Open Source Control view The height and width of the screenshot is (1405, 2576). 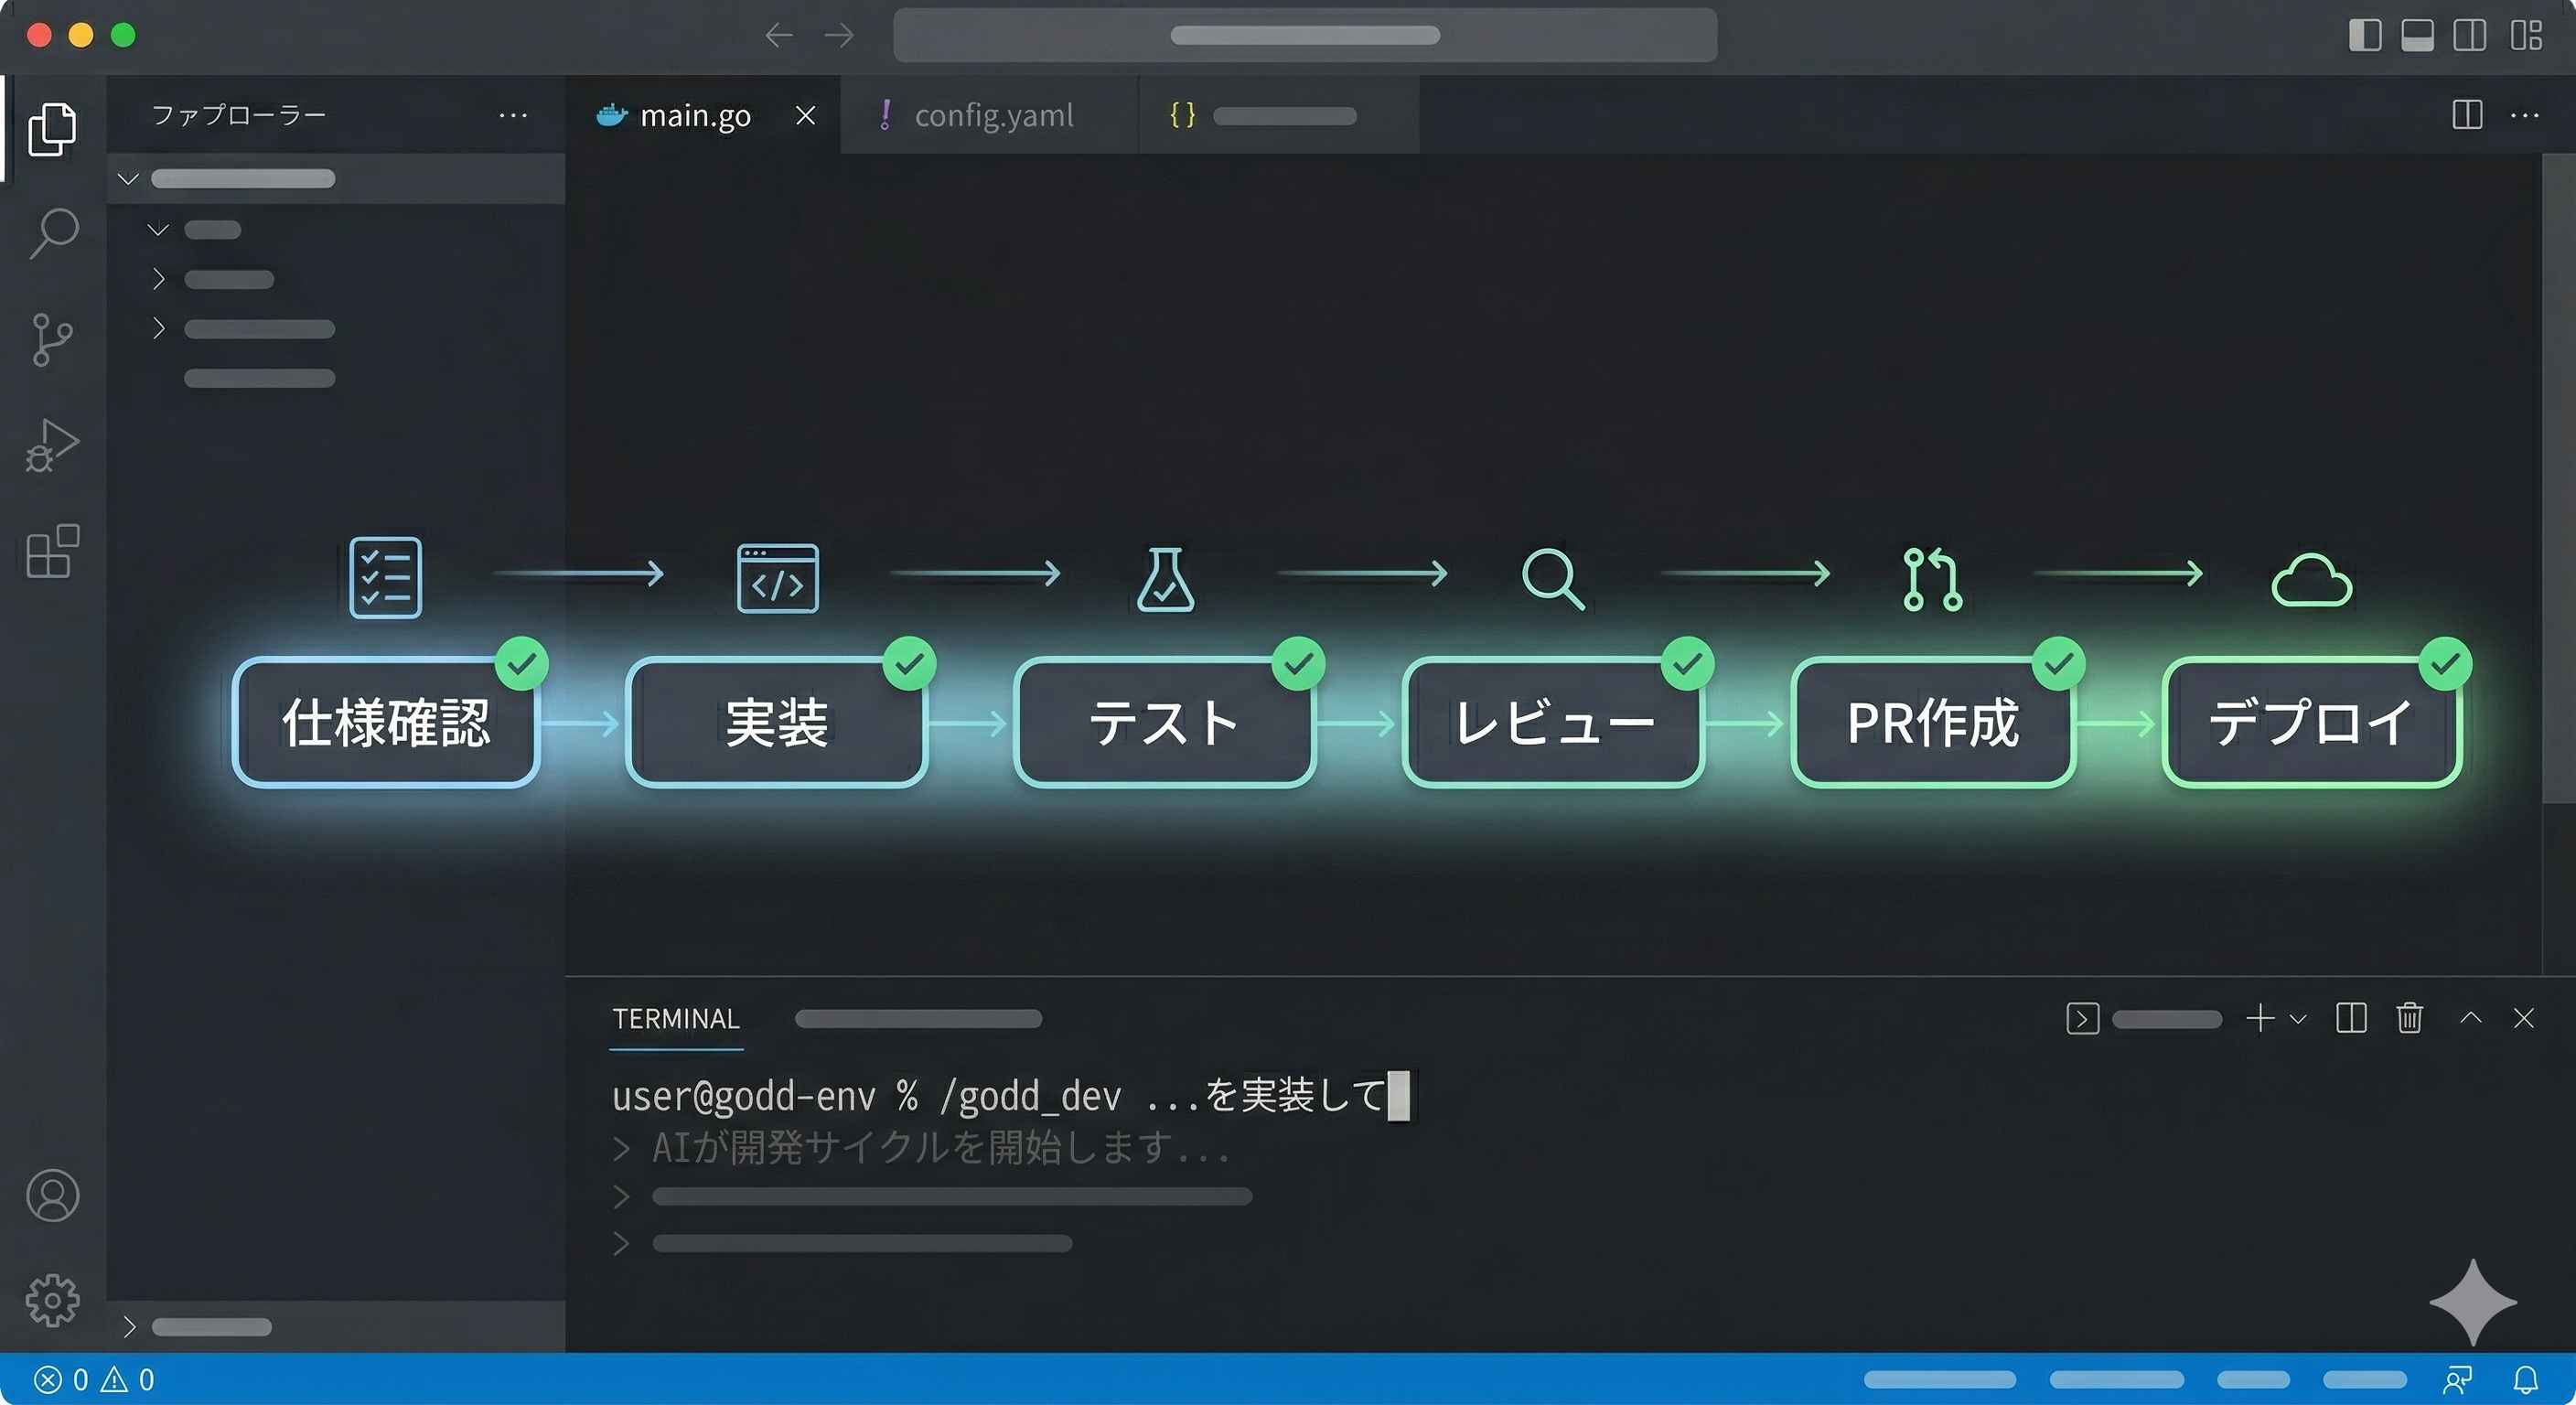click(x=52, y=339)
